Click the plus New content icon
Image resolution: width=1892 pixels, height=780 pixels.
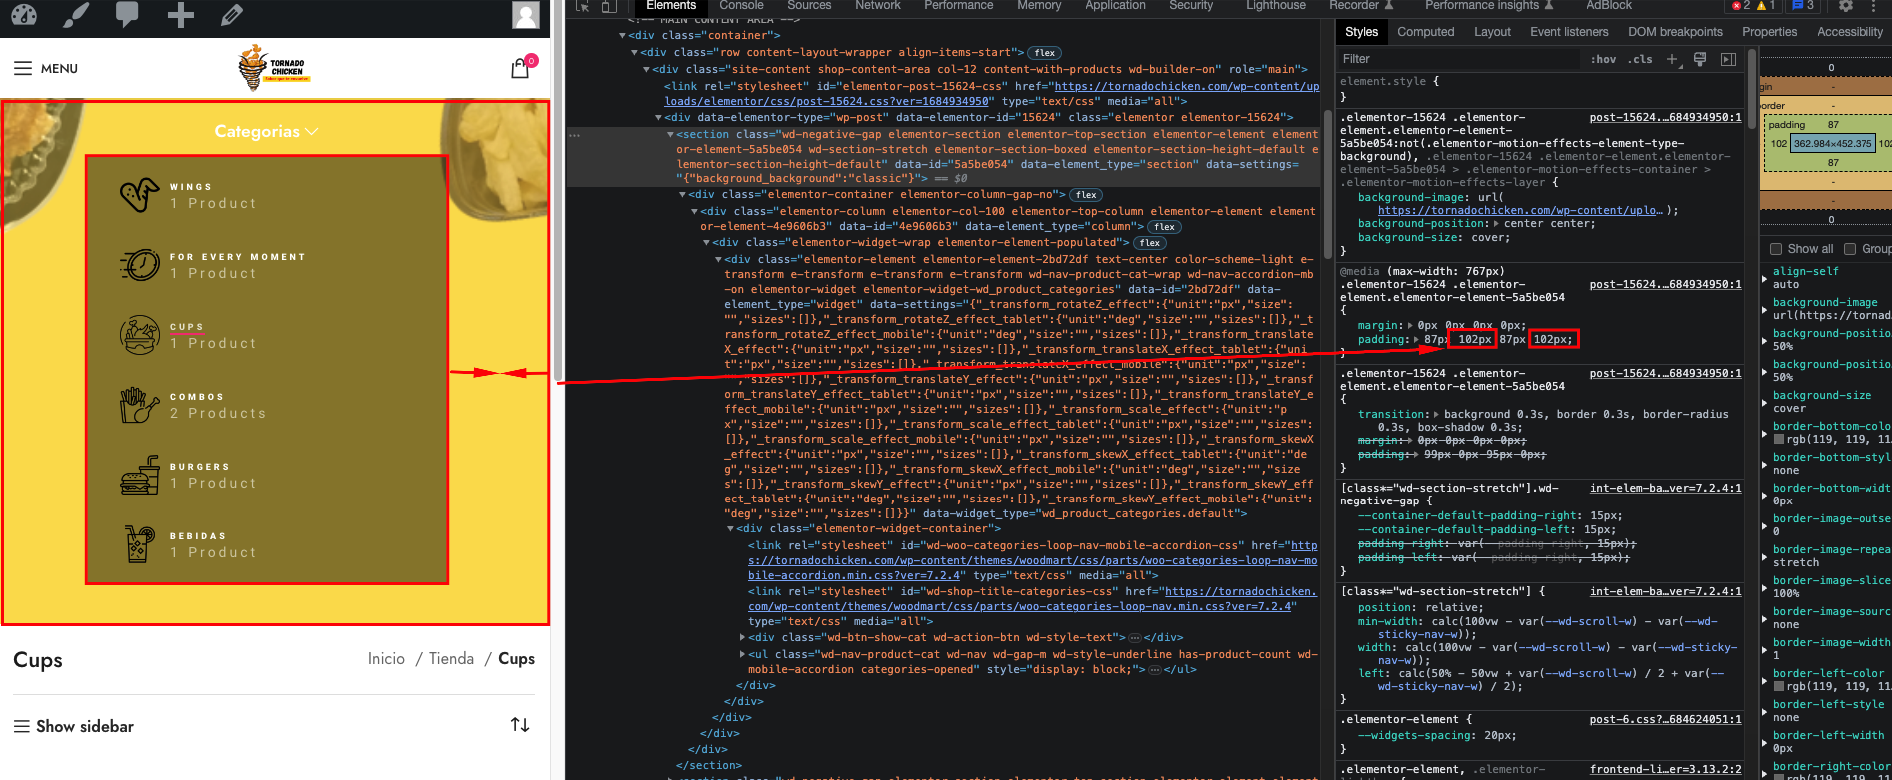(180, 15)
